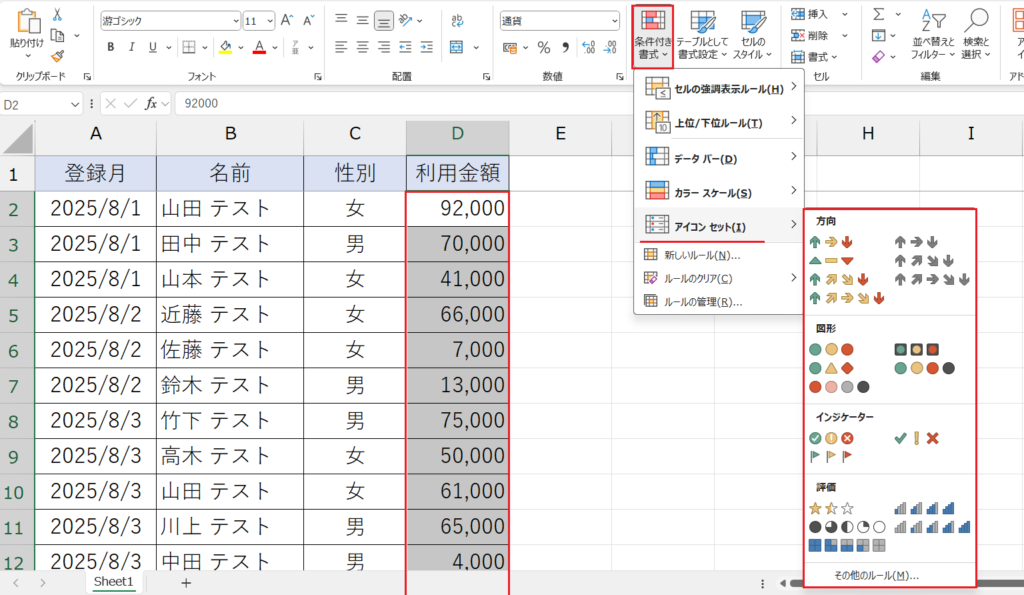
Task: Select ルールの管理 menu entry
Action: click(718, 302)
